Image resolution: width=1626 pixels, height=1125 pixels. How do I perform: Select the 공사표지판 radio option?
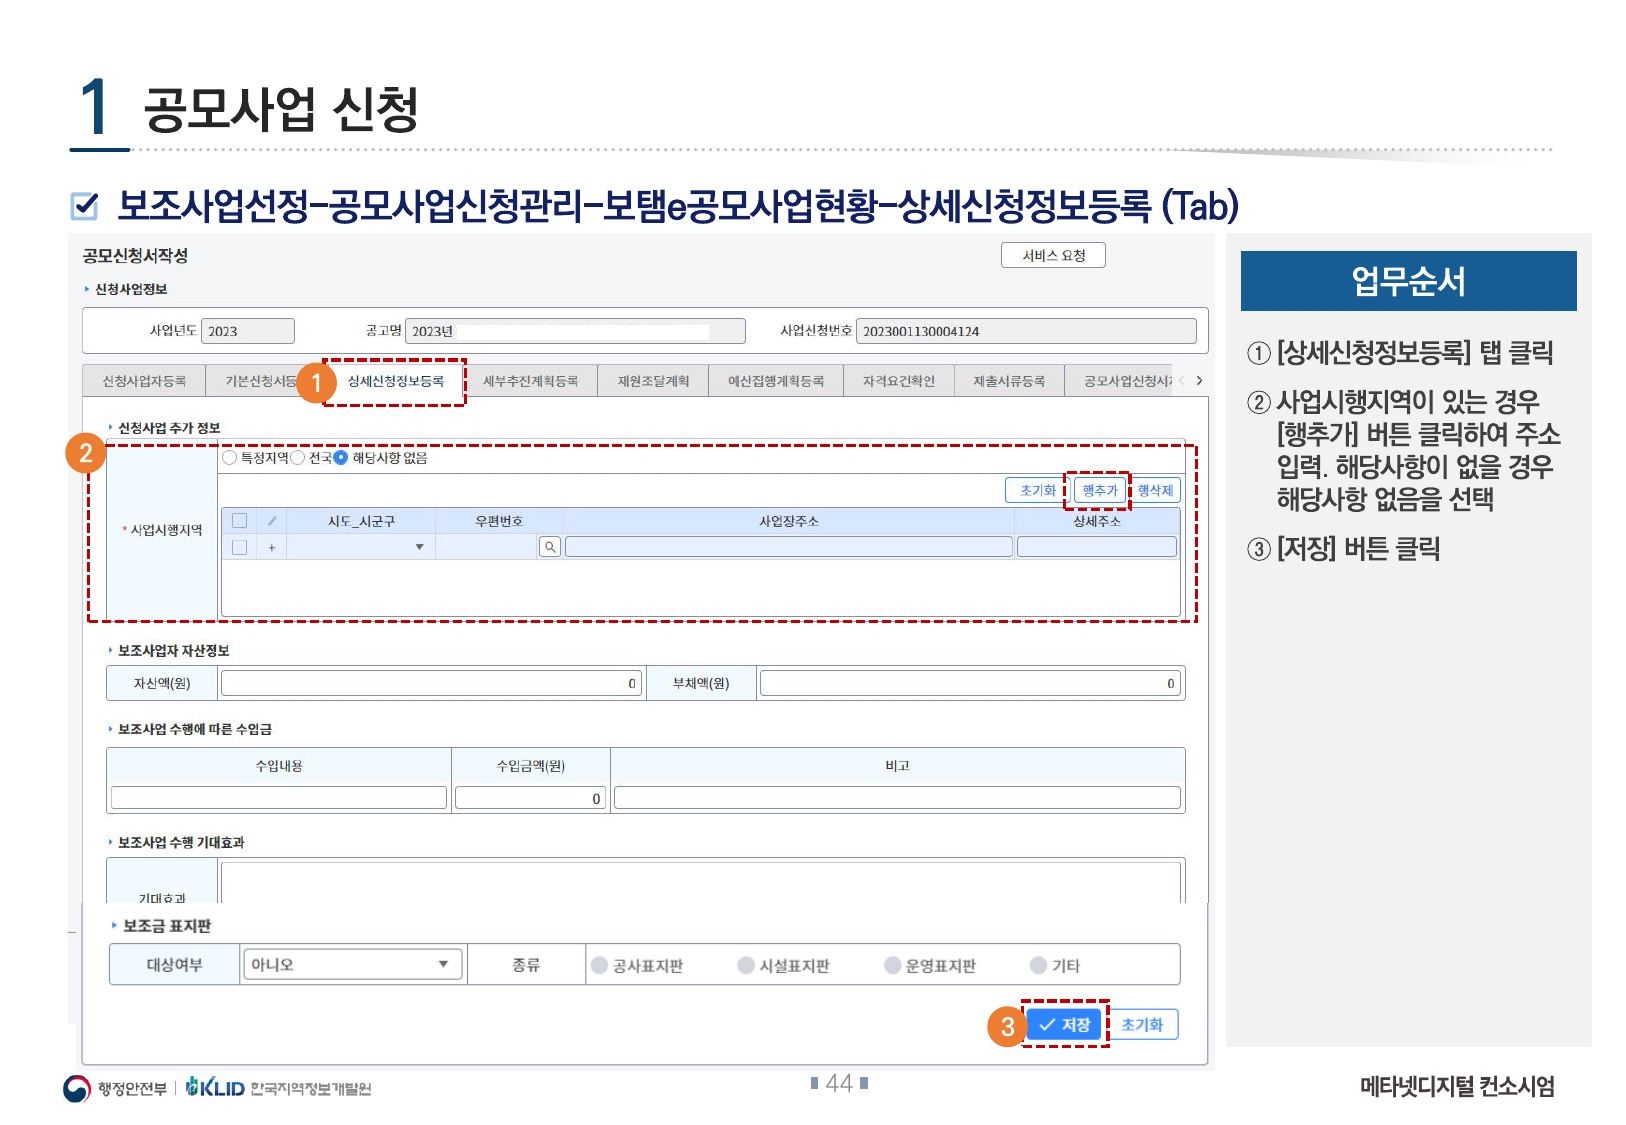pos(600,965)
